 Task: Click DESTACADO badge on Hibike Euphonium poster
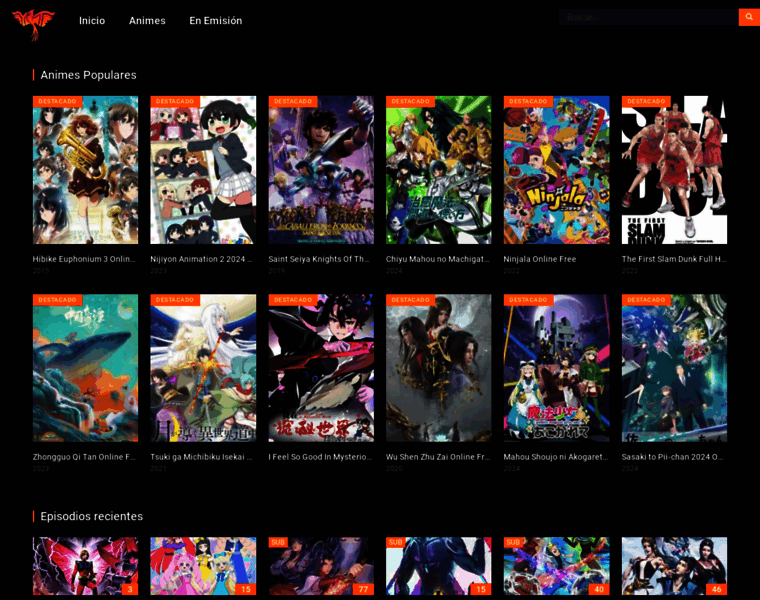[x=57, y=101]
